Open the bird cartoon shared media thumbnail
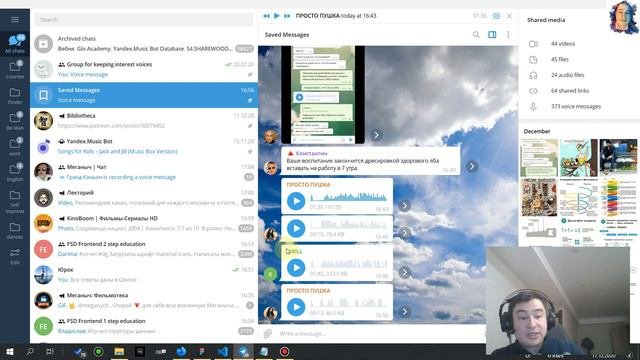This screenshot has height=360, width=640. pyautogui.click(x=578, y=158)
